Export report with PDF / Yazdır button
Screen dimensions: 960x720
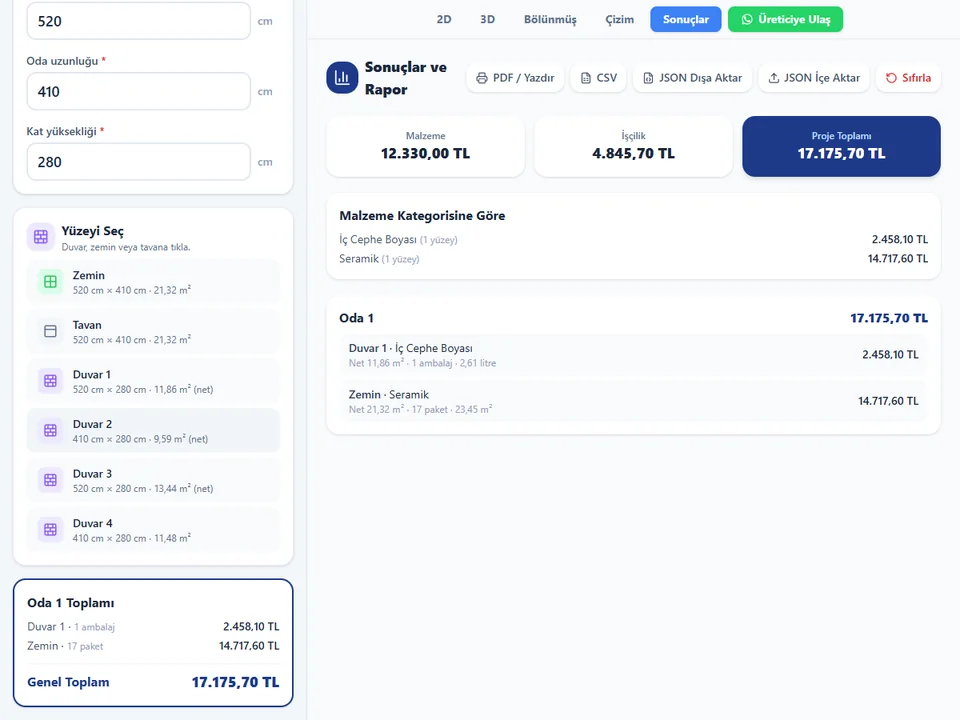(x=515, y=78)
